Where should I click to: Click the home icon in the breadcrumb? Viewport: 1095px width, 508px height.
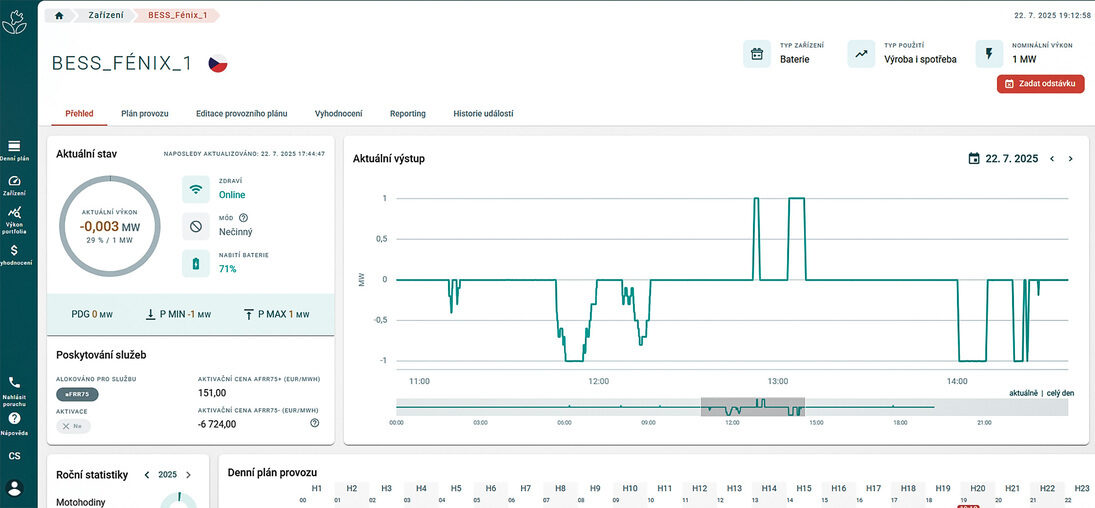coord(59,16)
